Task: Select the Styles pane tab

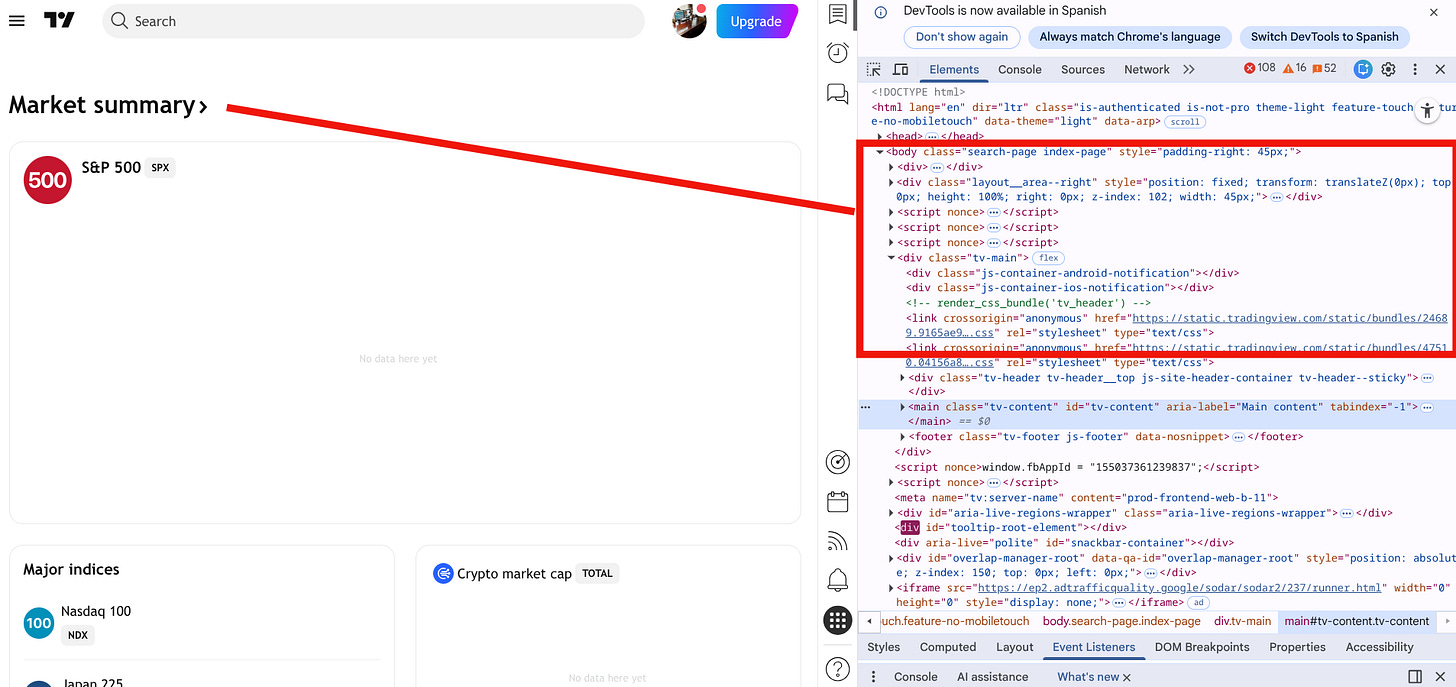Action: (x=883, y=647)
